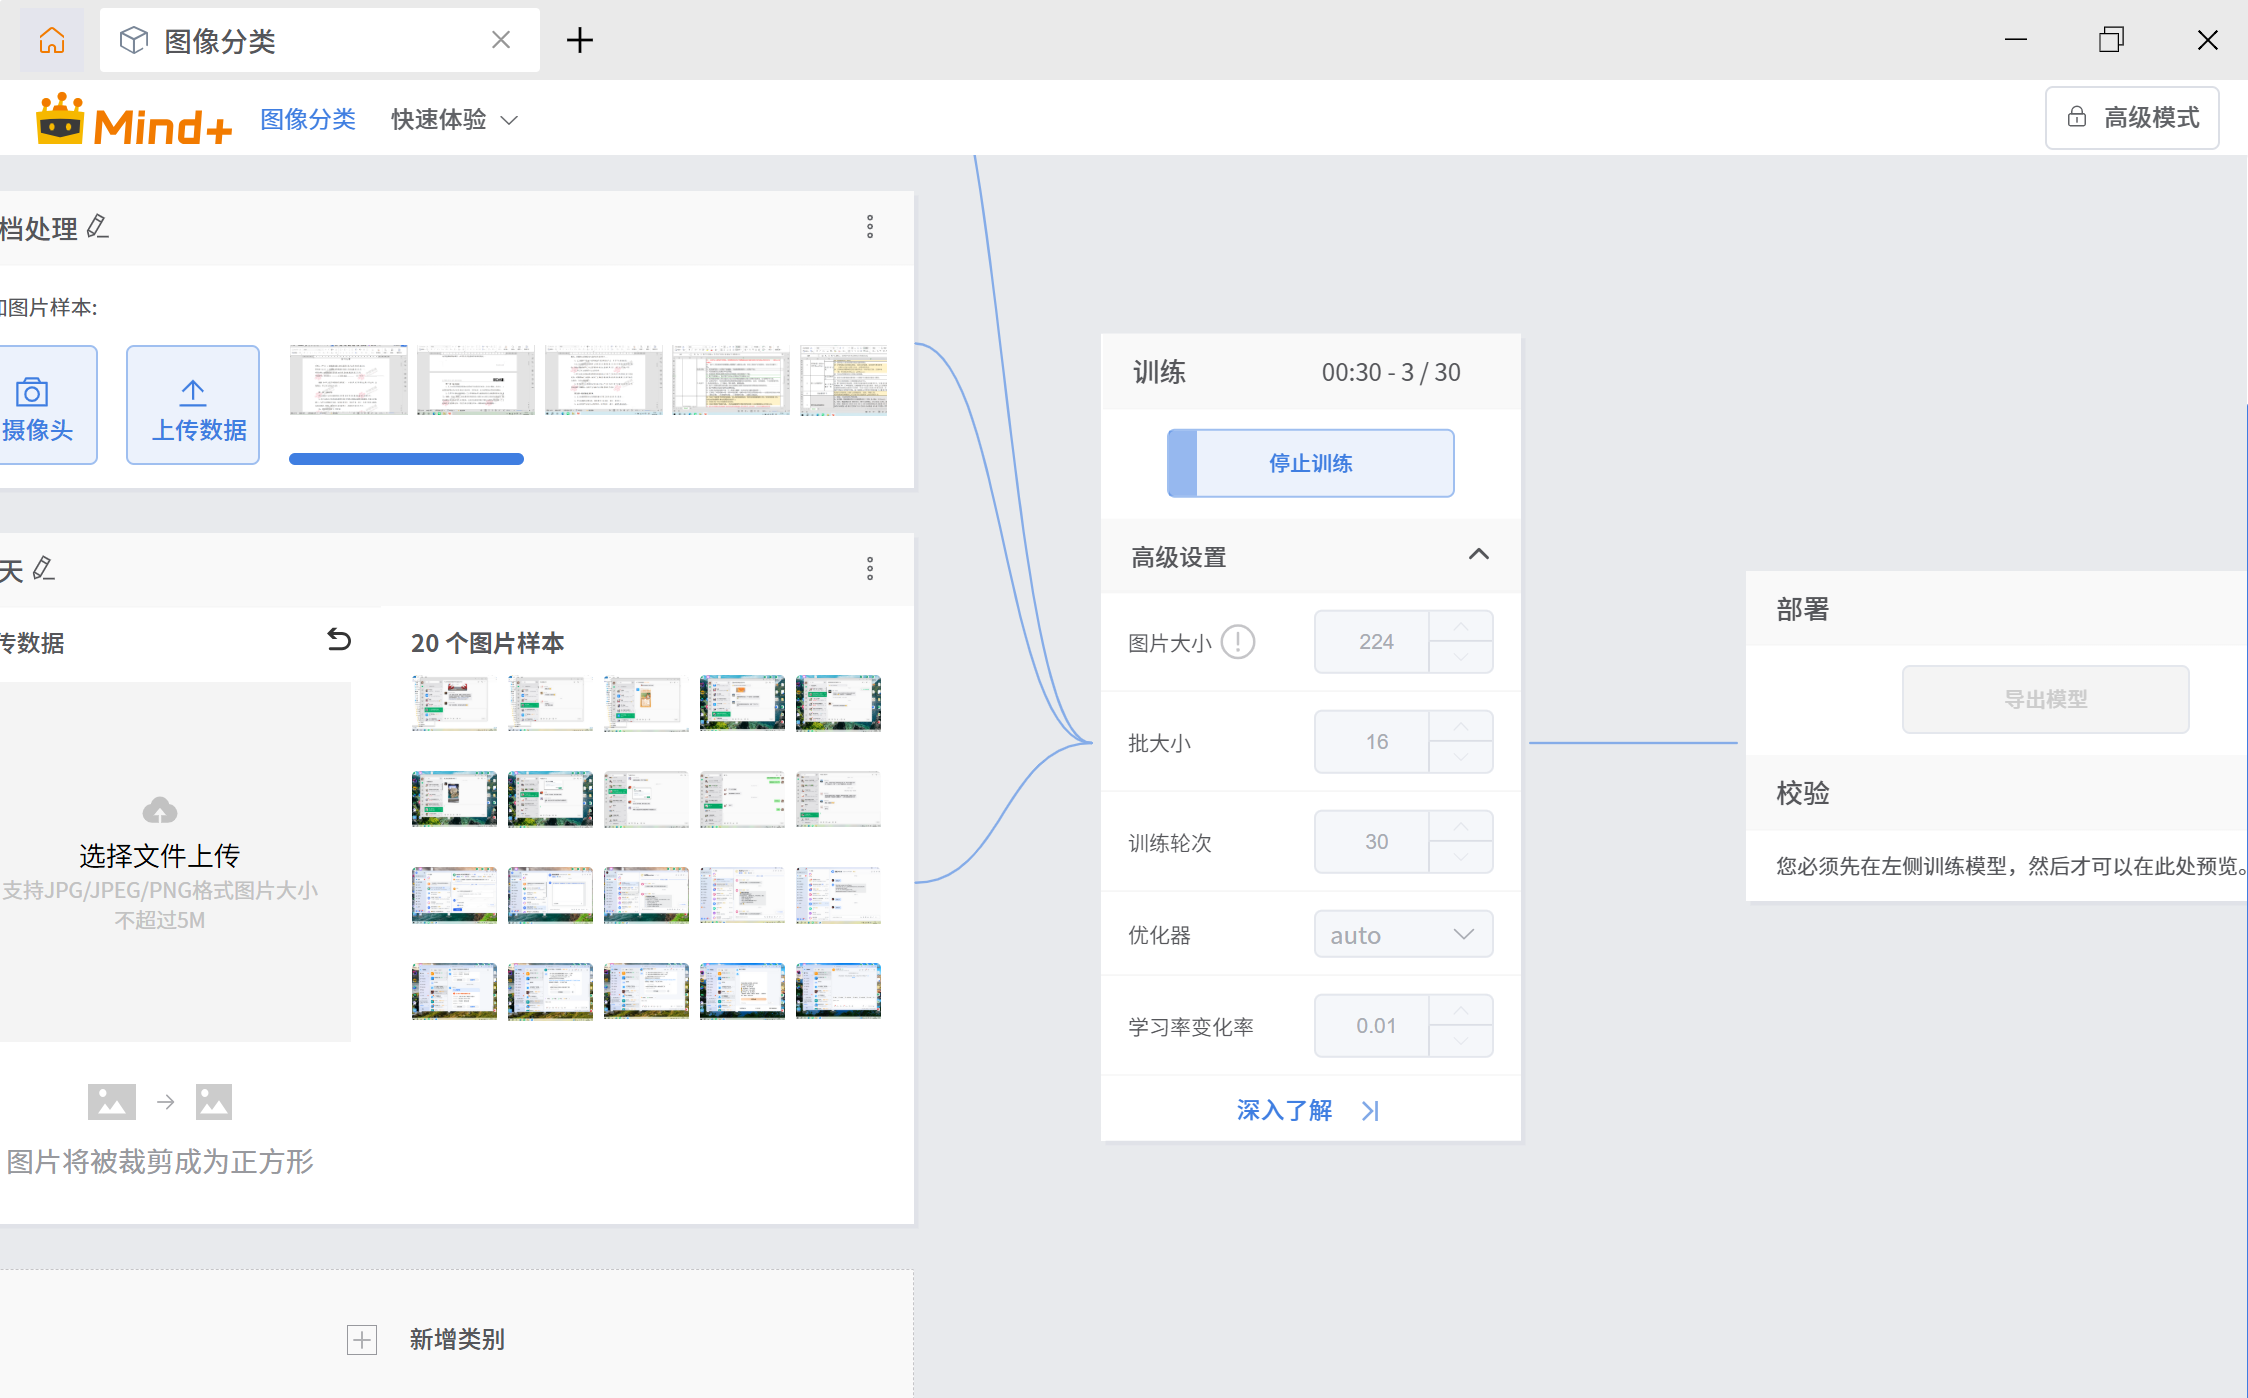The height and width of the screenshot is (1398, 2248).
Task: Increase 训练轮次 with the up stepper
Action: coord(1460,826)
